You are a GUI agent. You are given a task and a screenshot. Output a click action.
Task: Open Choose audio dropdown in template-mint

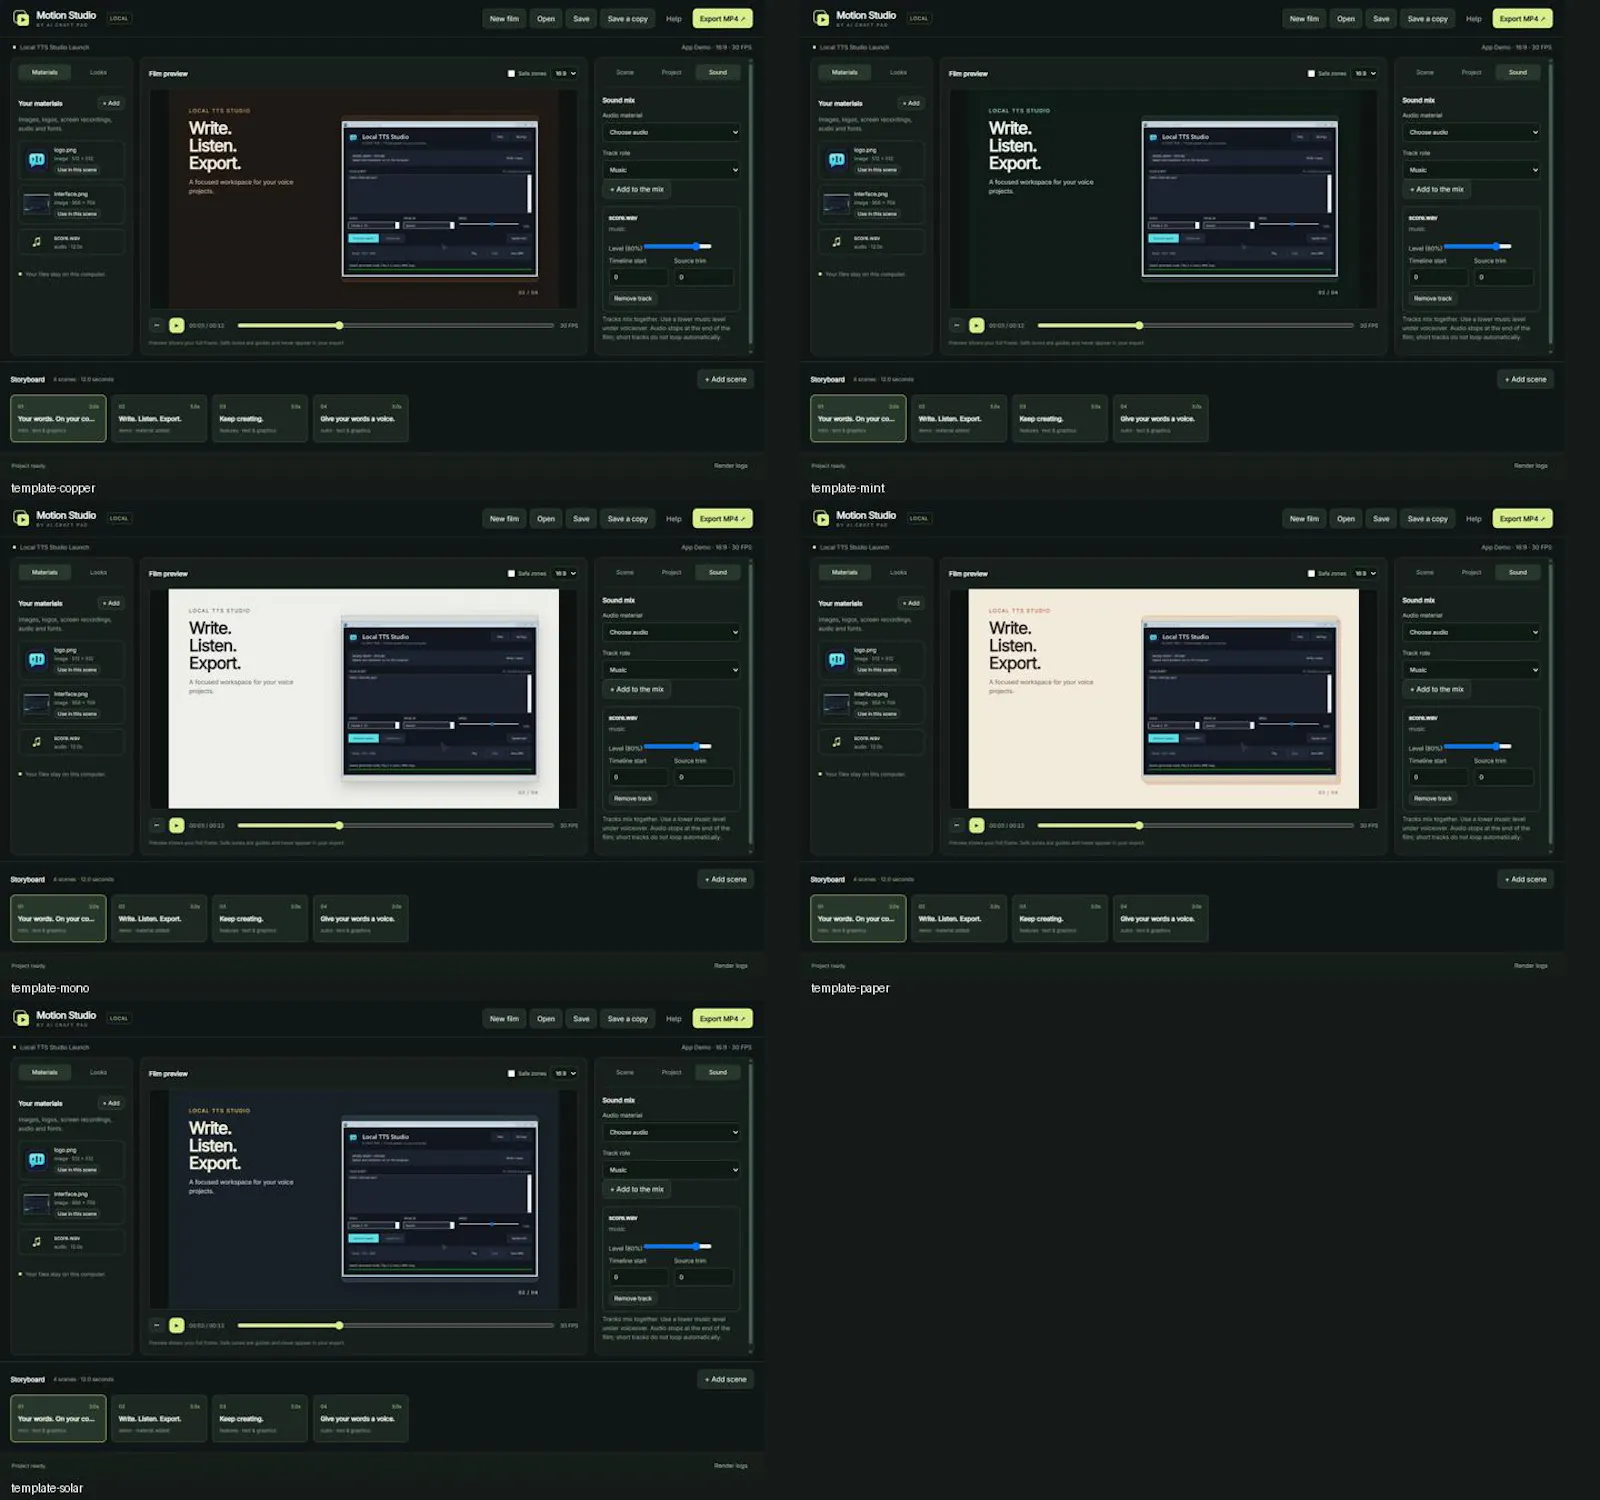1472,132
